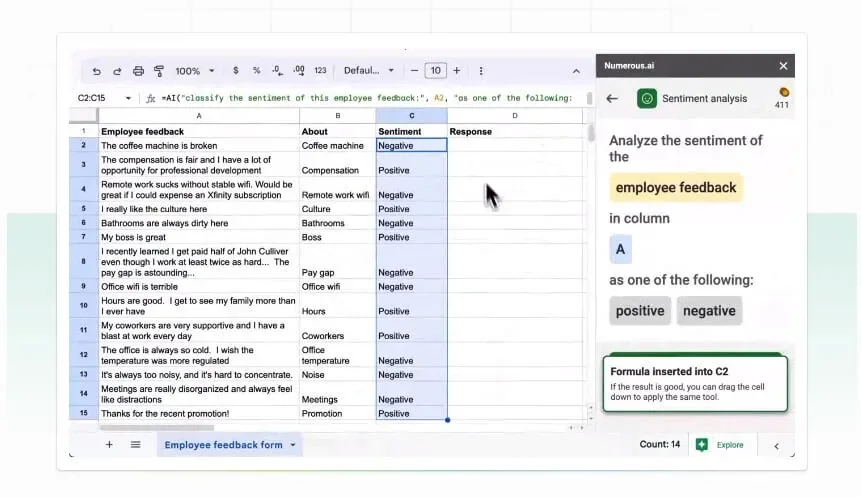
Task: Open the Default font dropdown
Action: 368,71
